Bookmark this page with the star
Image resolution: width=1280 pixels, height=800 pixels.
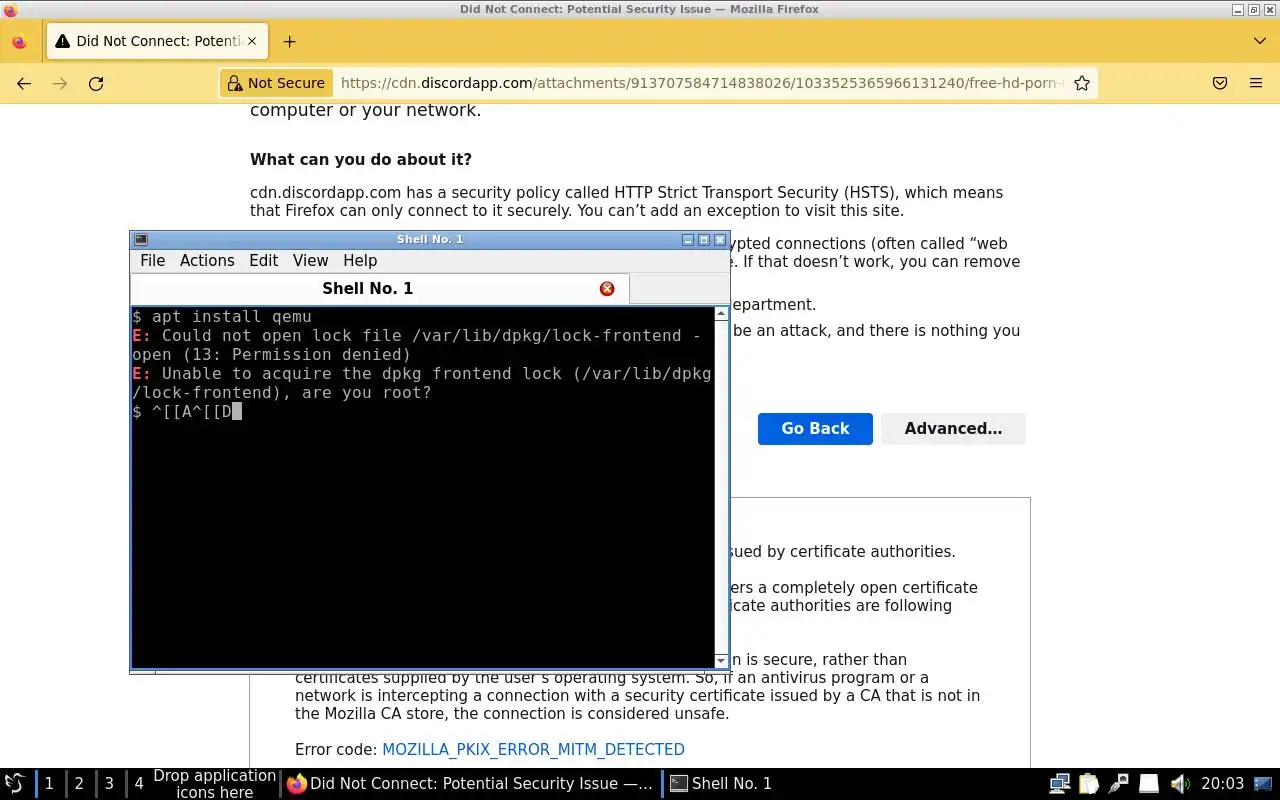point(1081,83)
